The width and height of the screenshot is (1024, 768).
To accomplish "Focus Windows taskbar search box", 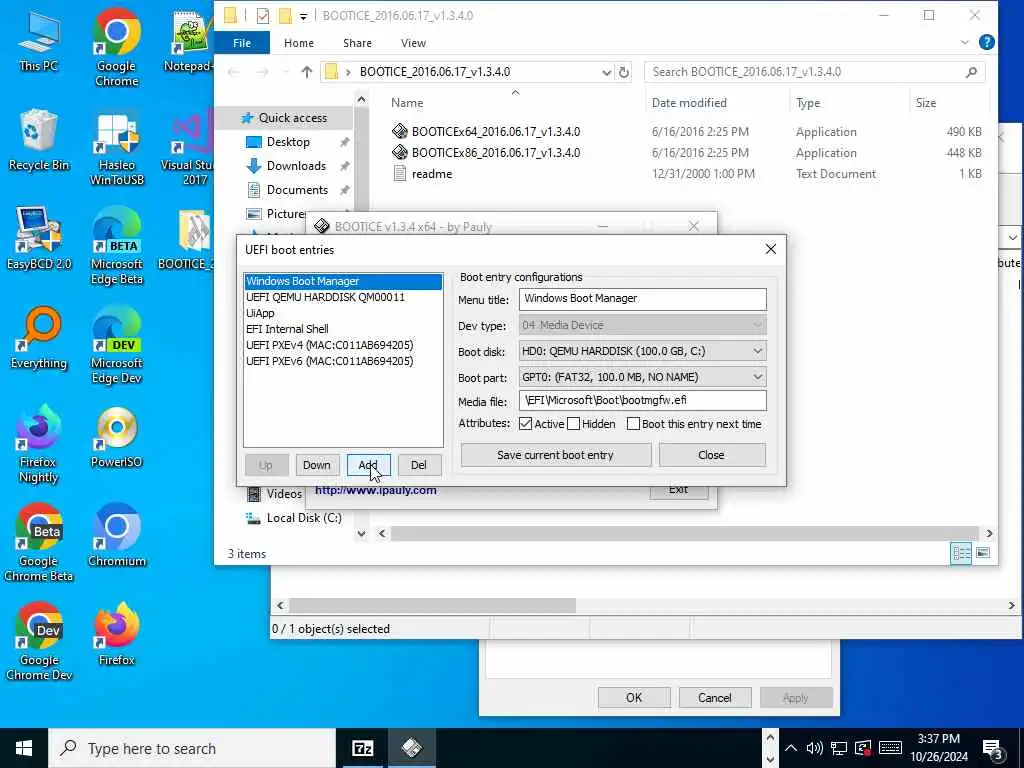I will pos(193,748).
